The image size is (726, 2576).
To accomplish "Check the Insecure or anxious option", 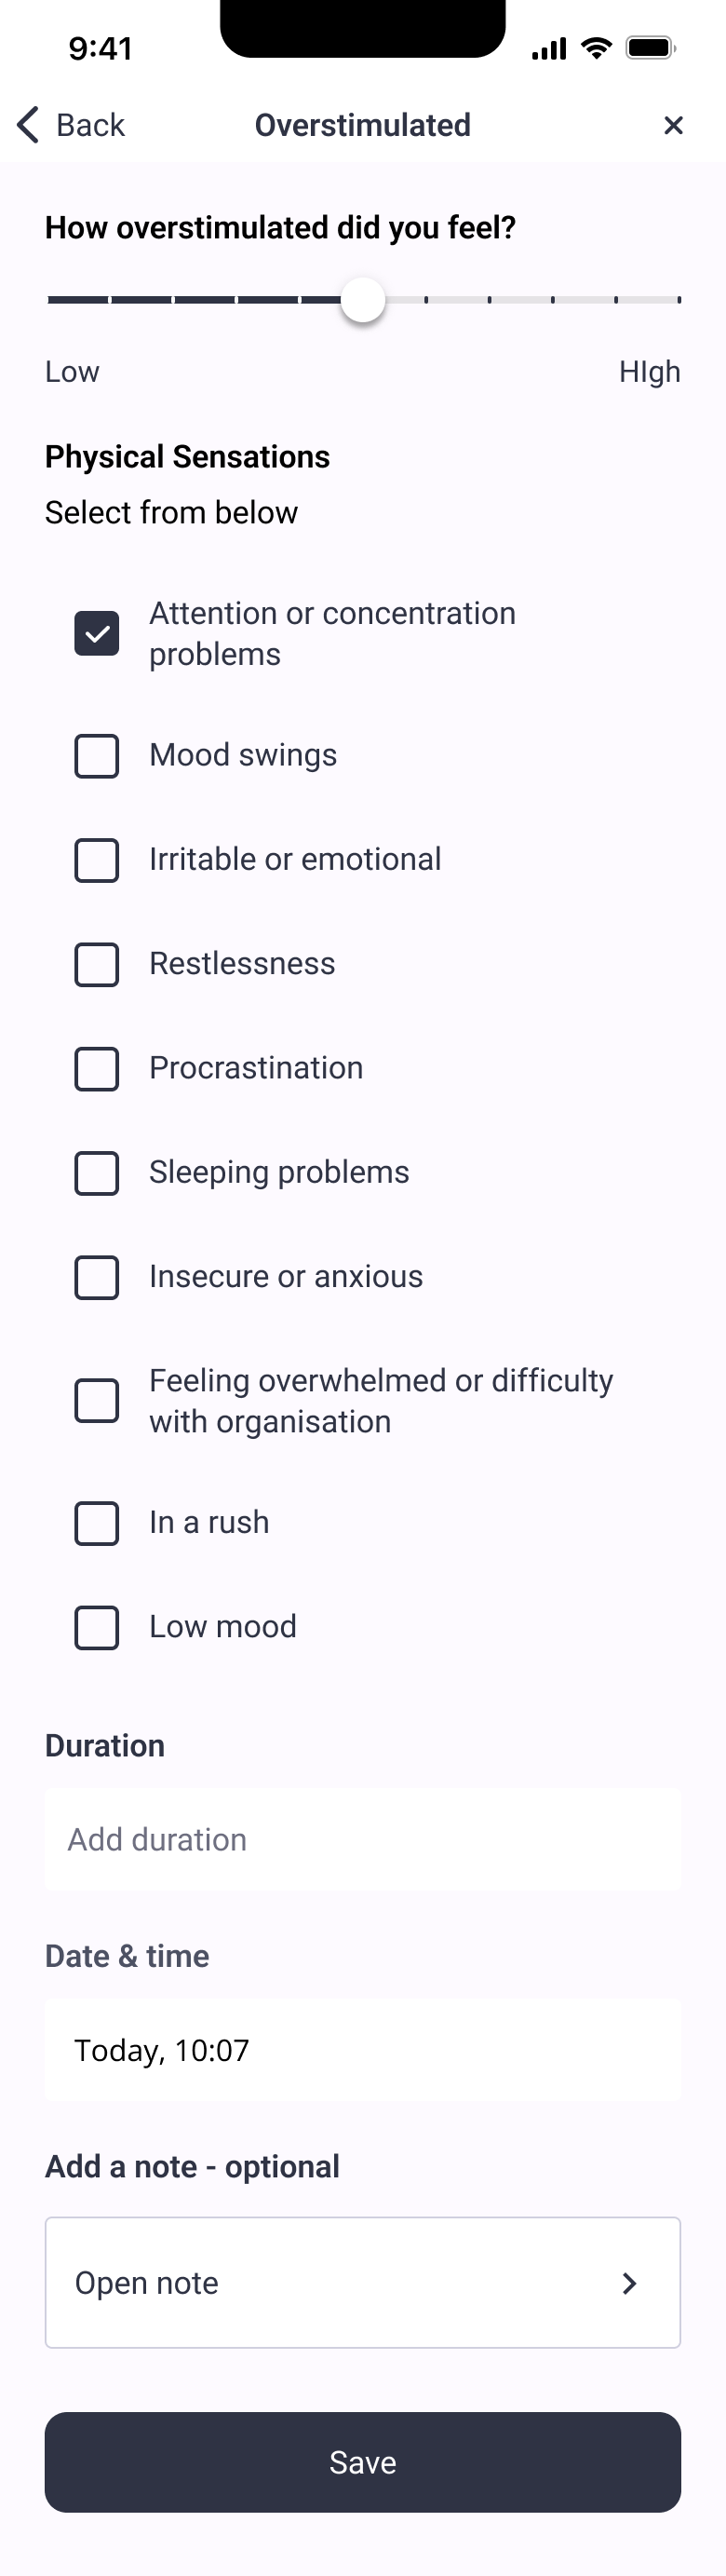I will pyautogui.click(x=97, y=1277).
